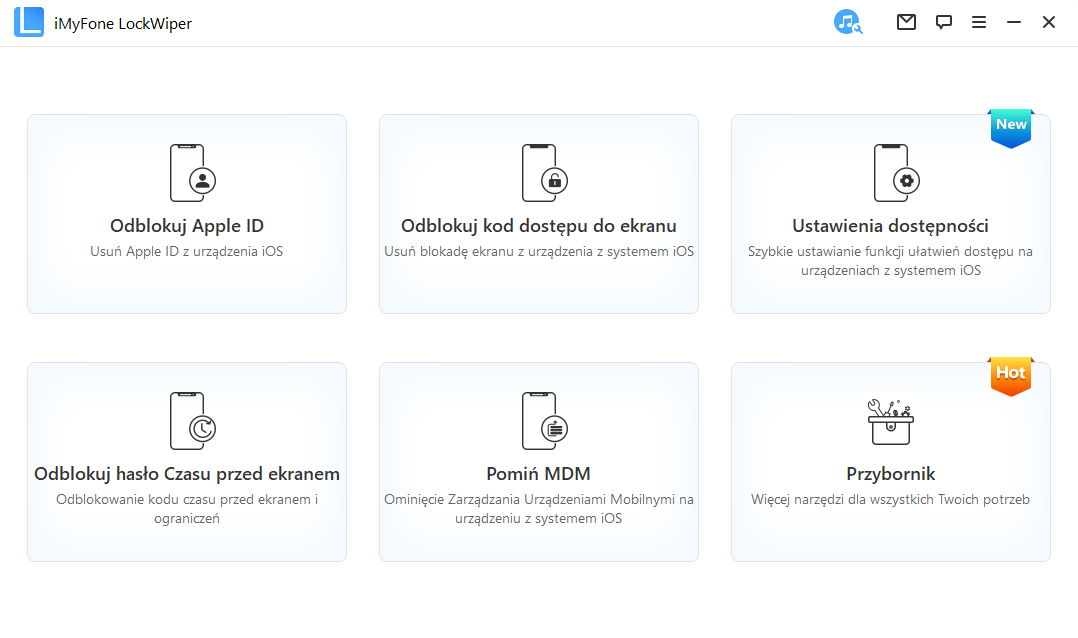Select Odblokuj hasło Czasu przed ekranem
Screen dimensions: 1078x638
click(x=187, y=474)
